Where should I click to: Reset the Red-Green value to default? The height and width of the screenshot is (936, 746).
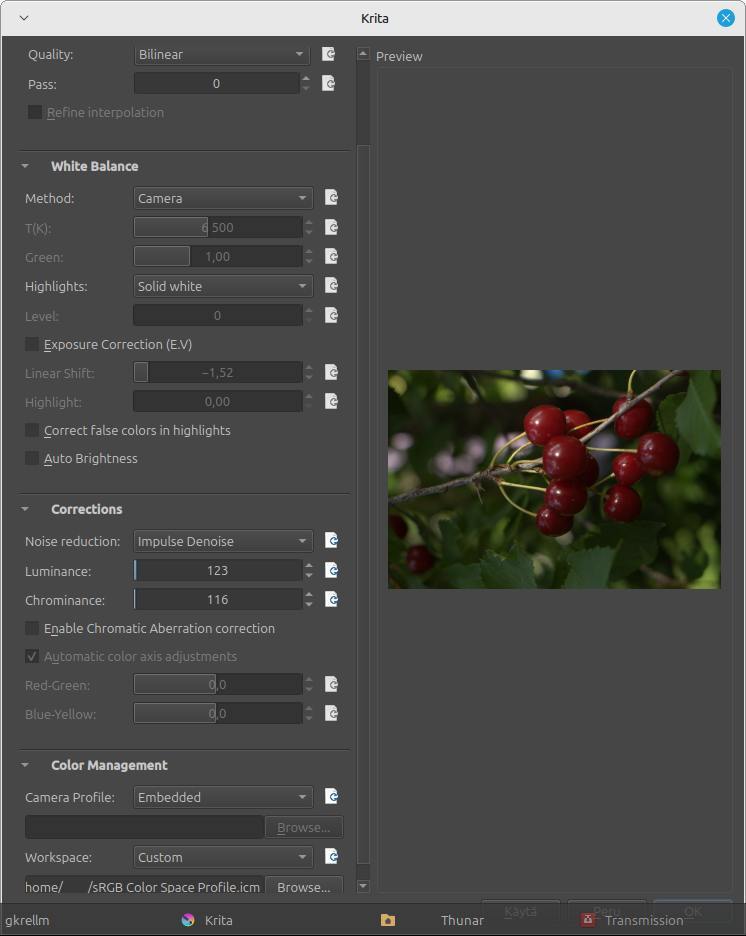(x=332, y=684)
